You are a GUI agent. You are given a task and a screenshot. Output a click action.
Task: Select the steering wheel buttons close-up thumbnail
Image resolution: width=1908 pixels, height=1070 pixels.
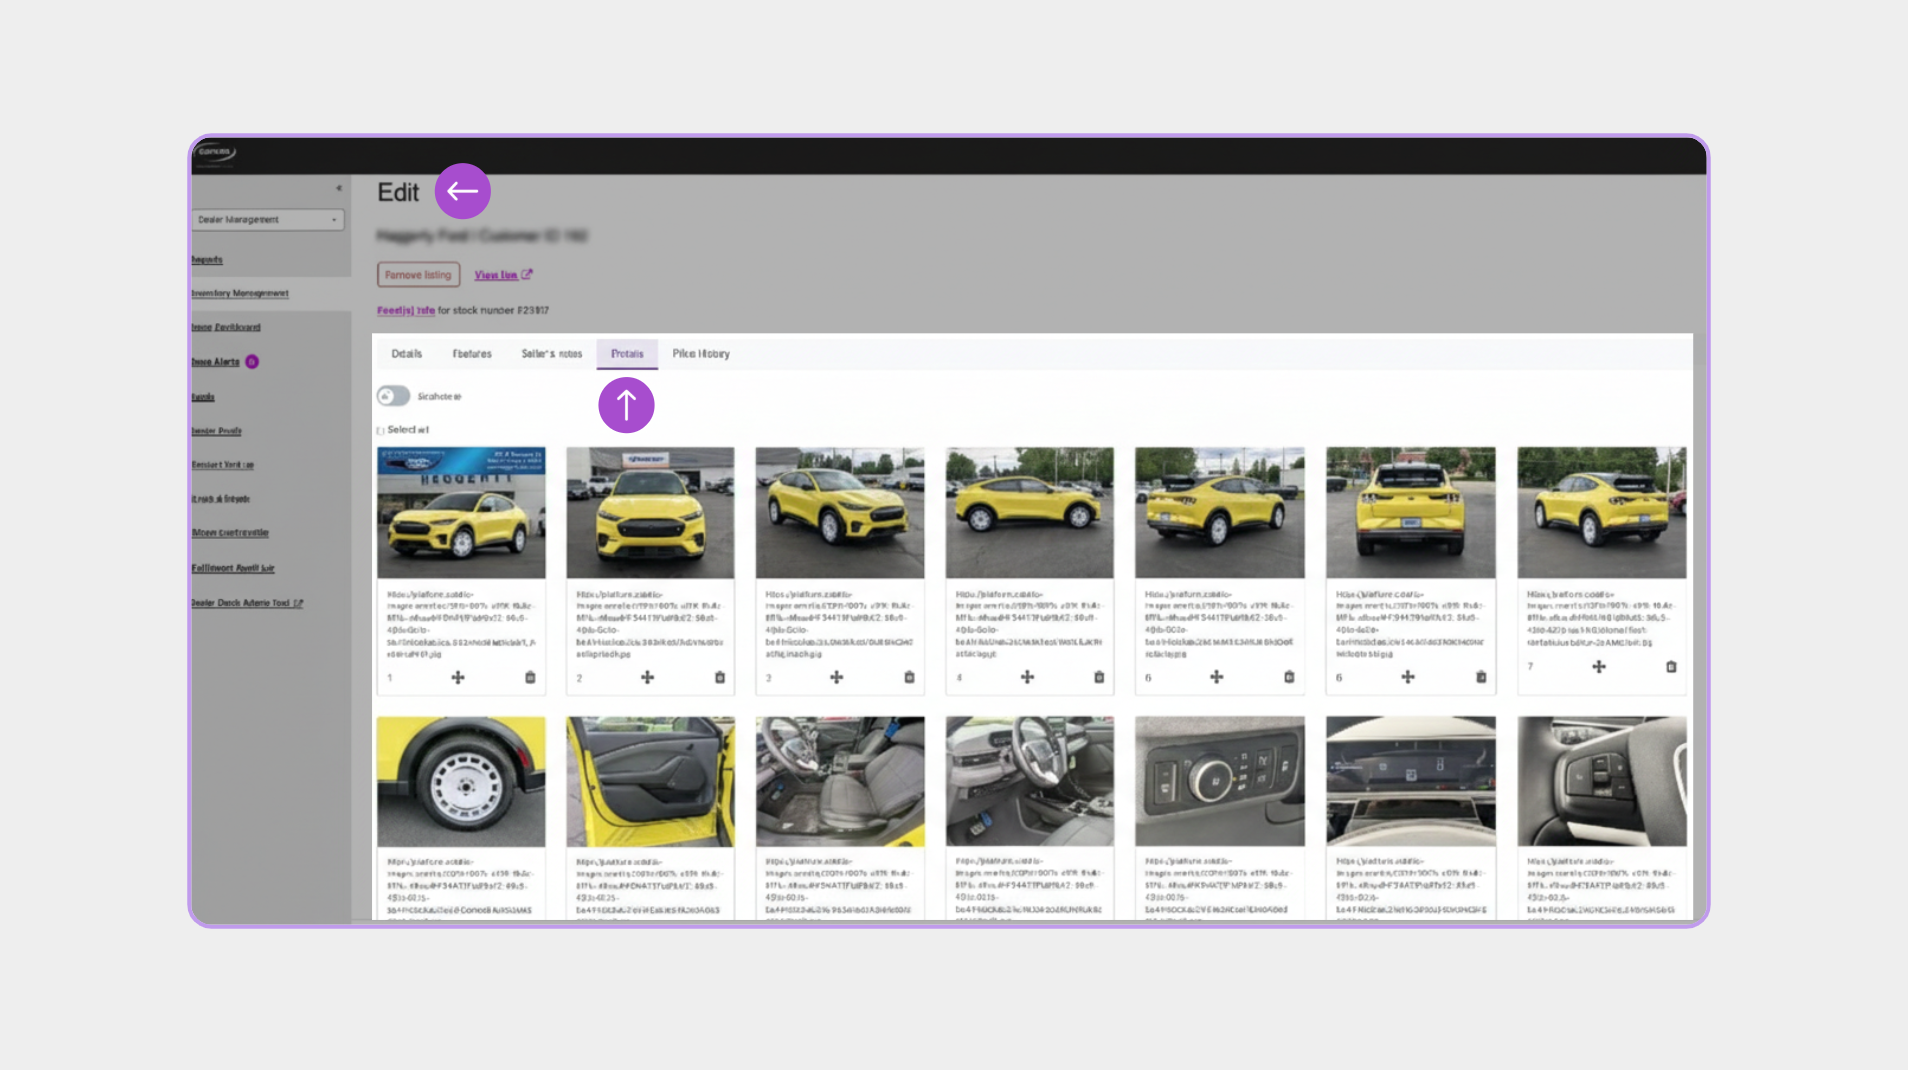[1602, 782]
